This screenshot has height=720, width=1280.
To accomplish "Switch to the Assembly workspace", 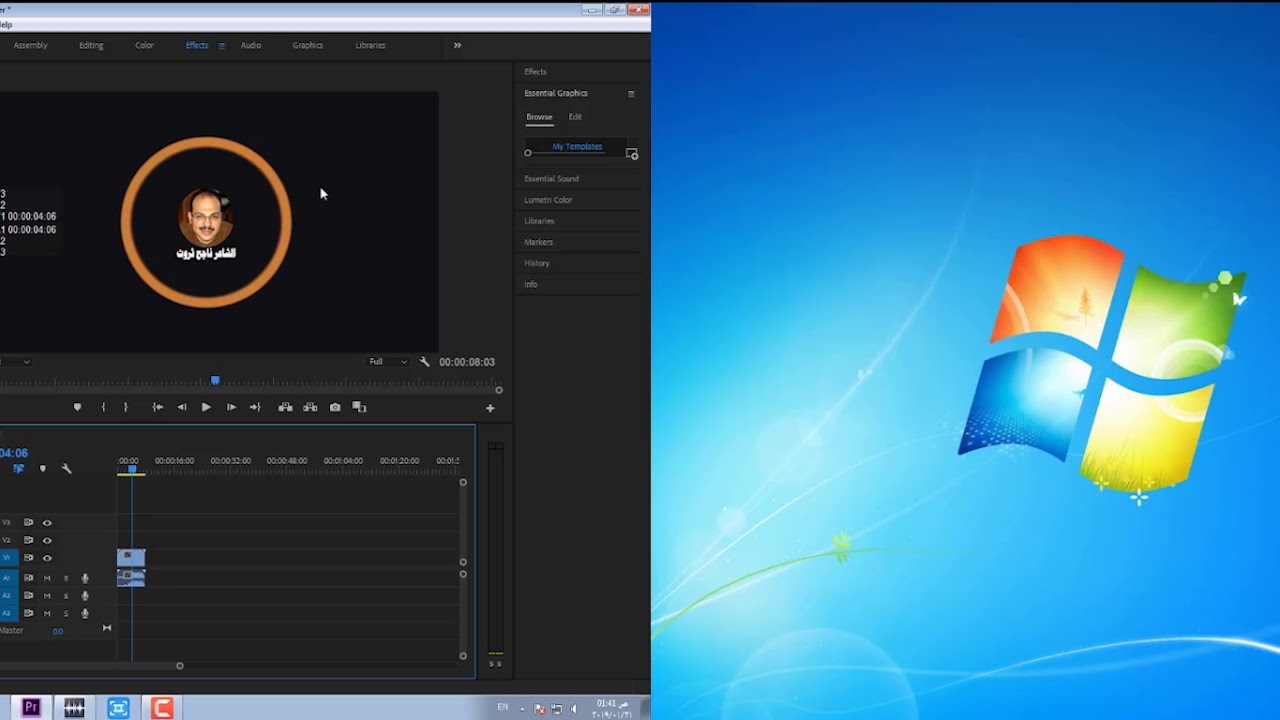I will (30, 45).
